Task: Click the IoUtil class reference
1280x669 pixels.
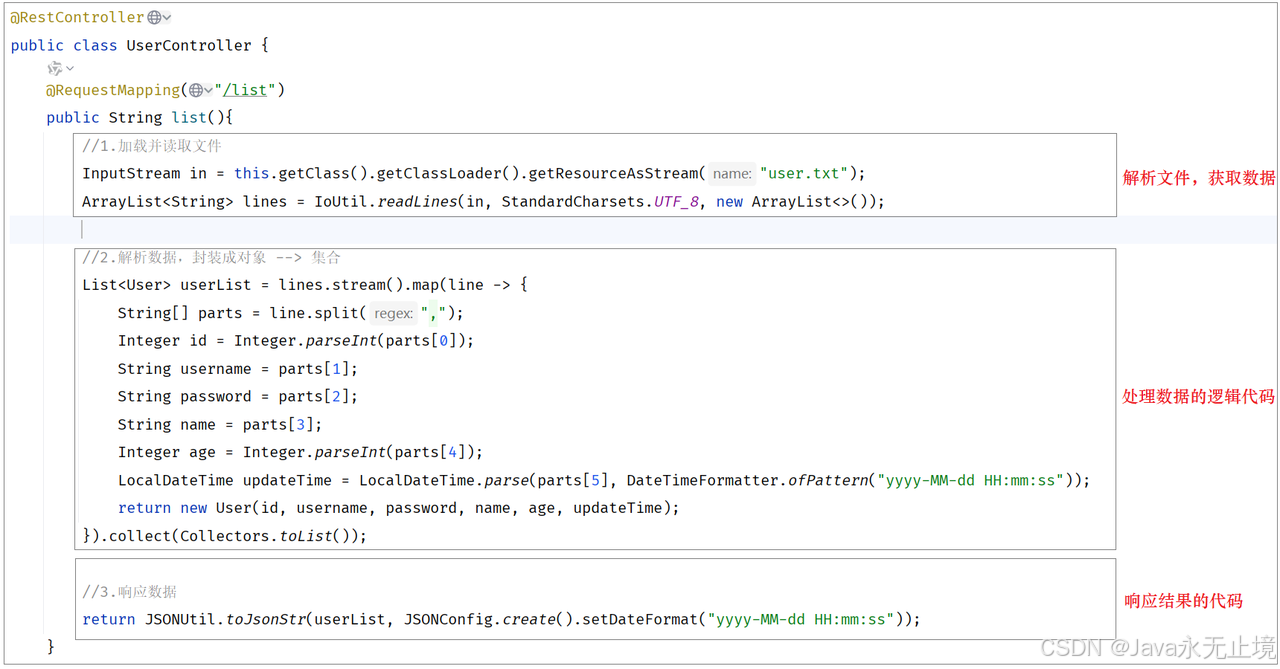Action: [x=340, y=201]
